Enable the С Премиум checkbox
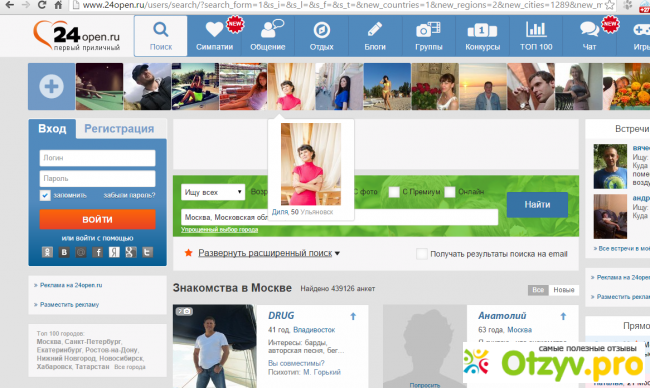This screenshot has height=388, width=650. pyautogui.click(x=394, y=192)
